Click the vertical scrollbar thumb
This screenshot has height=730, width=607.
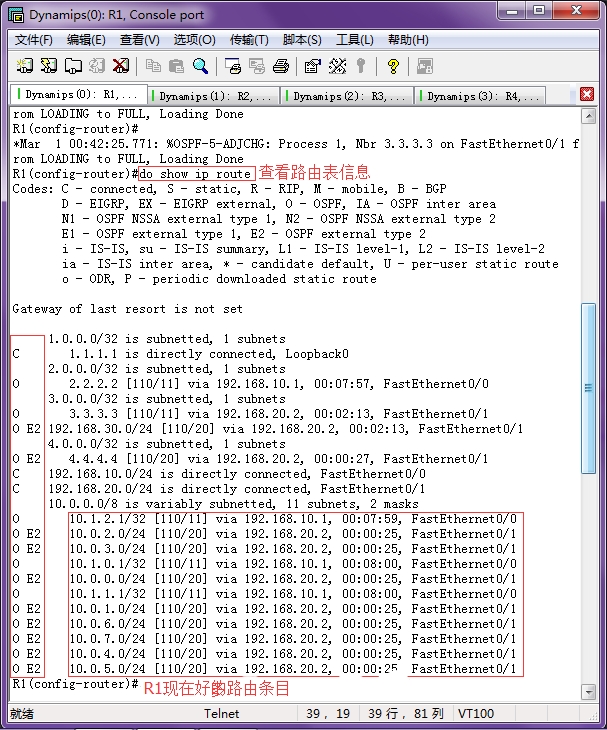[x=588, y=388]
